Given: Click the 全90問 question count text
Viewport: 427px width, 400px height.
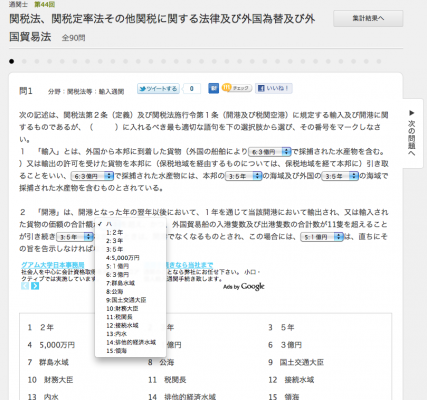Looking at the screenshot, I should (73, 38).
